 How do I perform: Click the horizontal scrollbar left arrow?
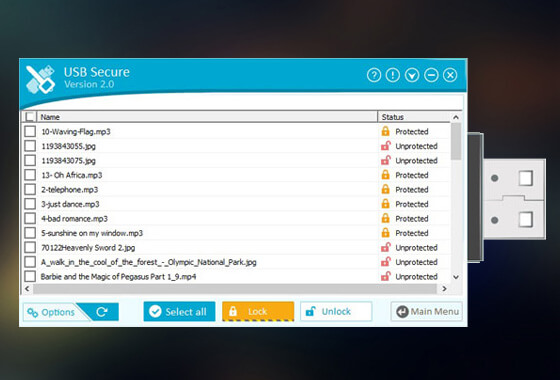click(28, 288)
